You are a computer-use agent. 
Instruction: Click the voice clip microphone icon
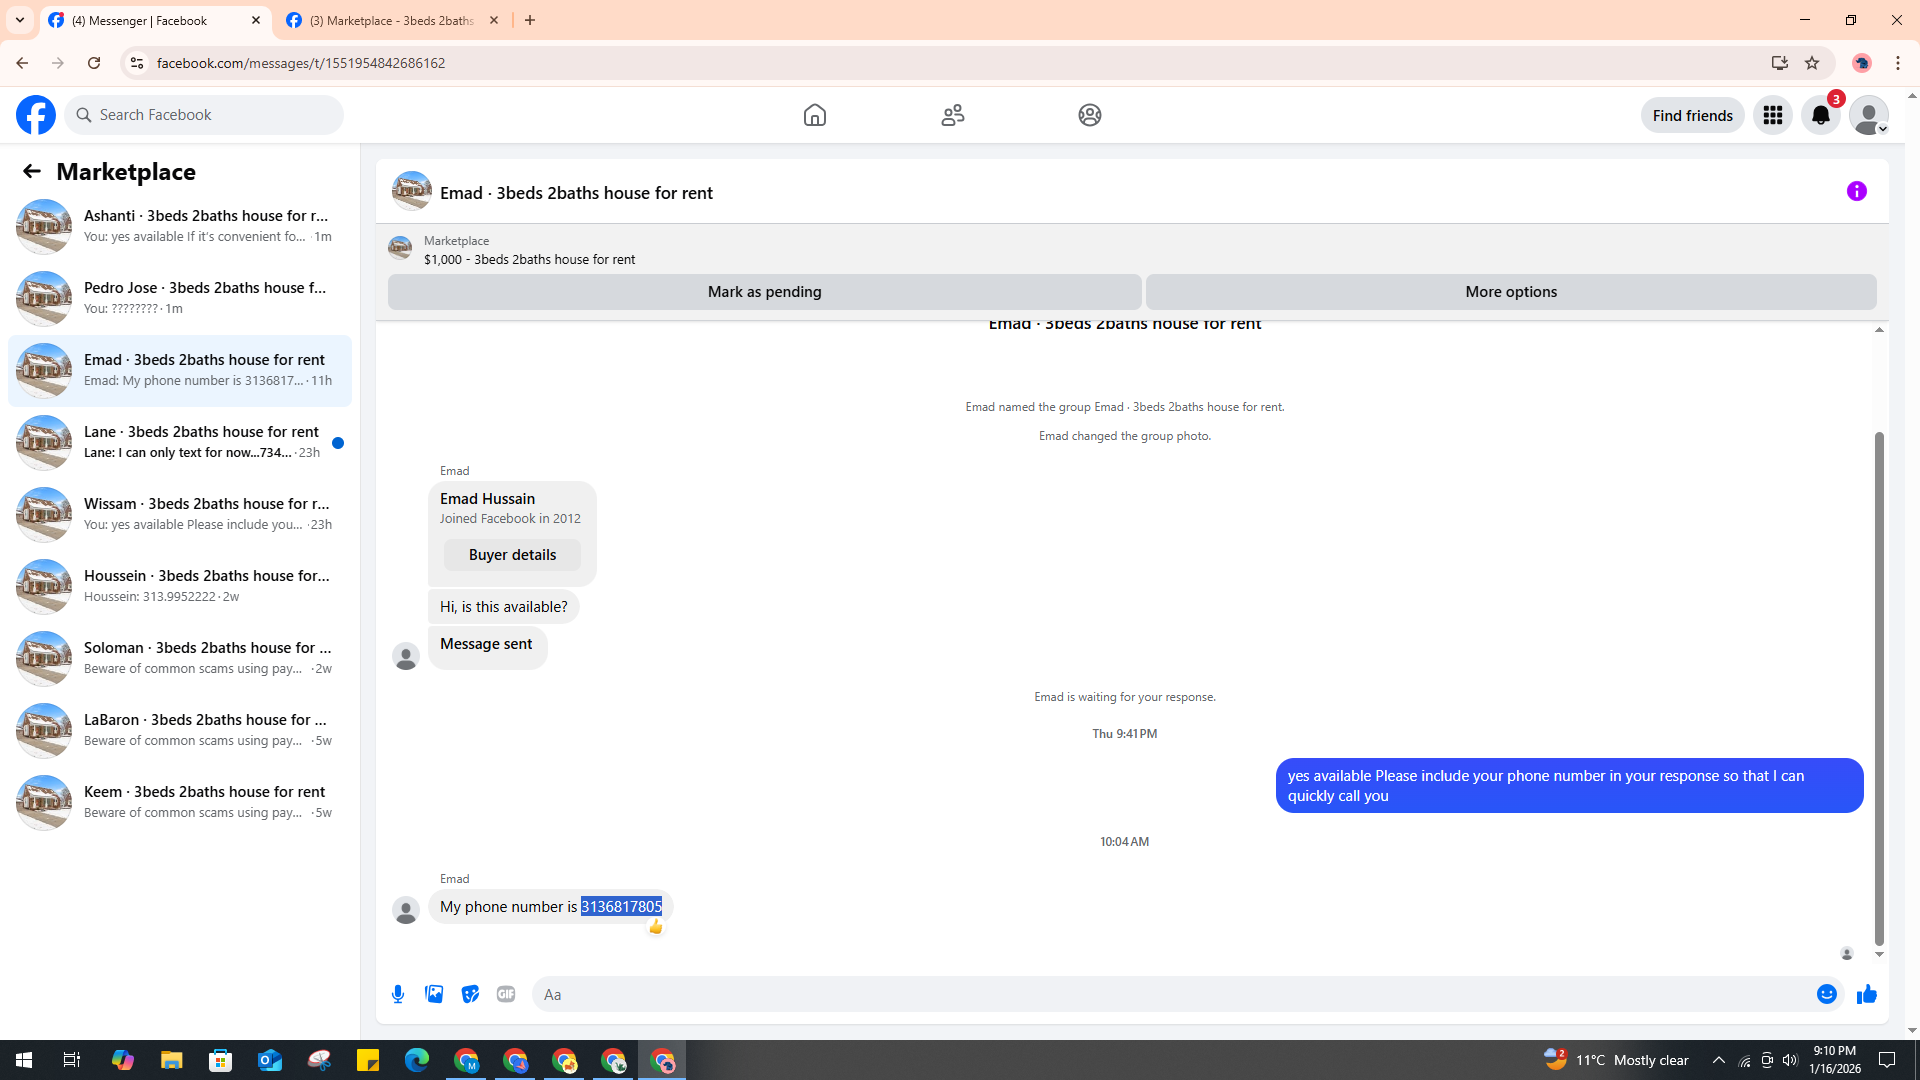pyautogui.click(x=398, y=994)
